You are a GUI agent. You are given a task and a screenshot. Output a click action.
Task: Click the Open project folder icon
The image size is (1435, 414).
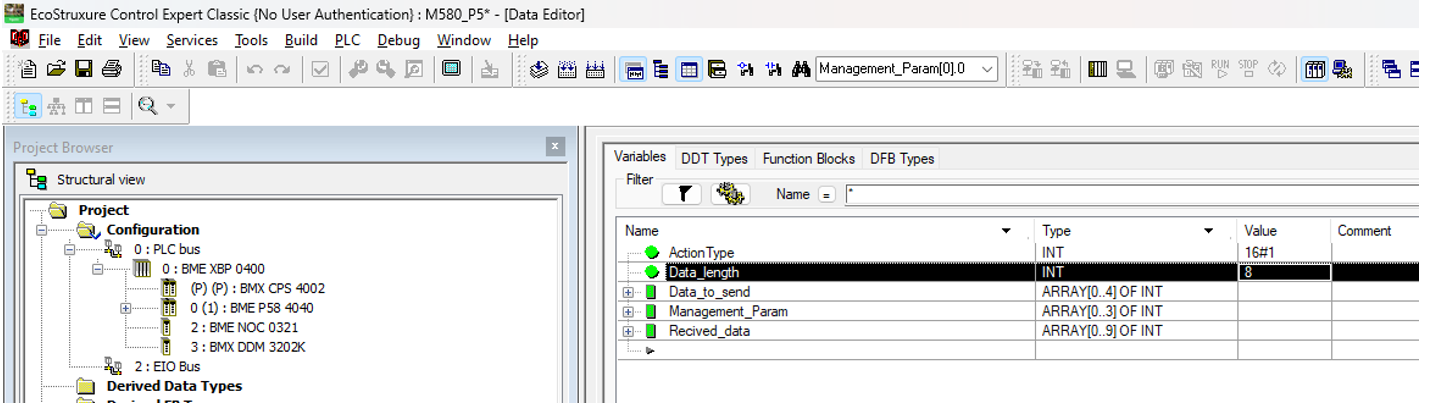(56, 69)
